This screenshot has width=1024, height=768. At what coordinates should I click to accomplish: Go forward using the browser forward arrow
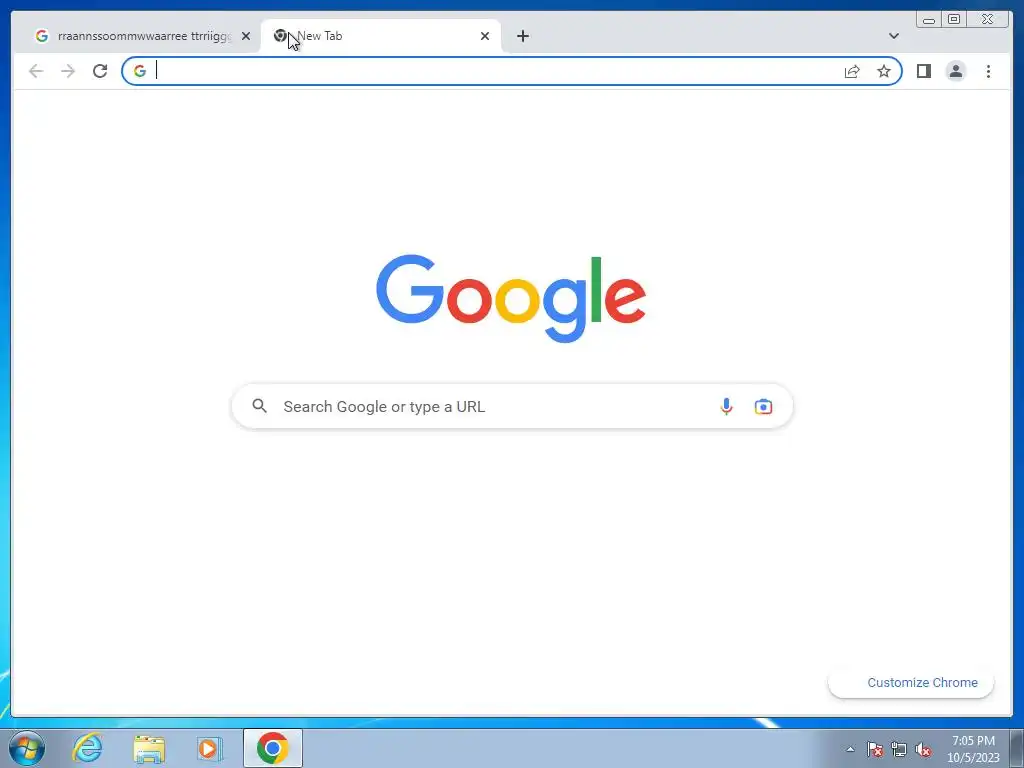tap(68, 71)
